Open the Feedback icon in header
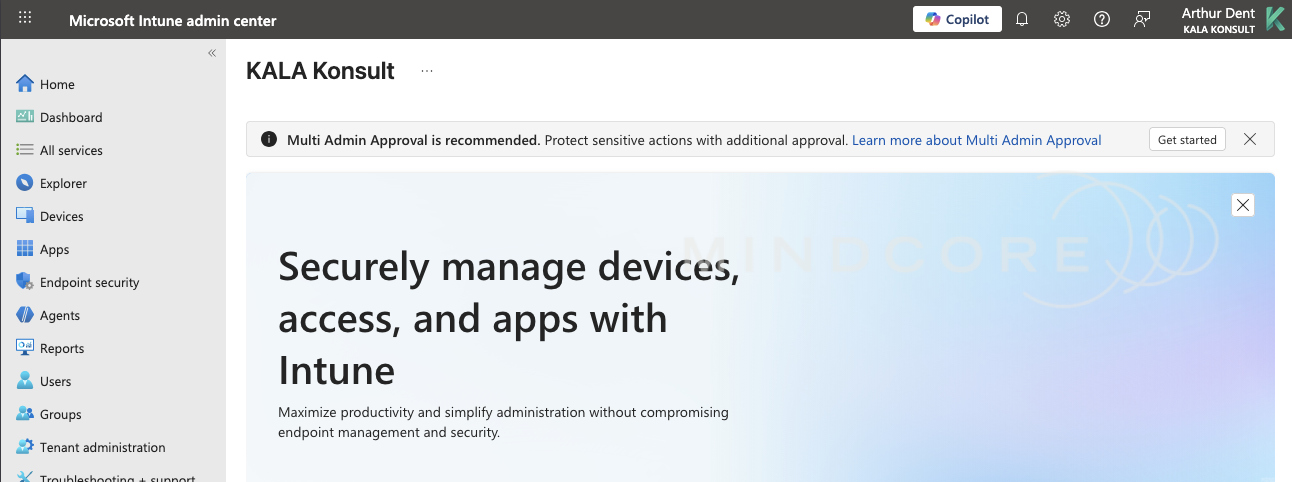The width and height of the screenshot is (1292, 482). coord(1142,19)
